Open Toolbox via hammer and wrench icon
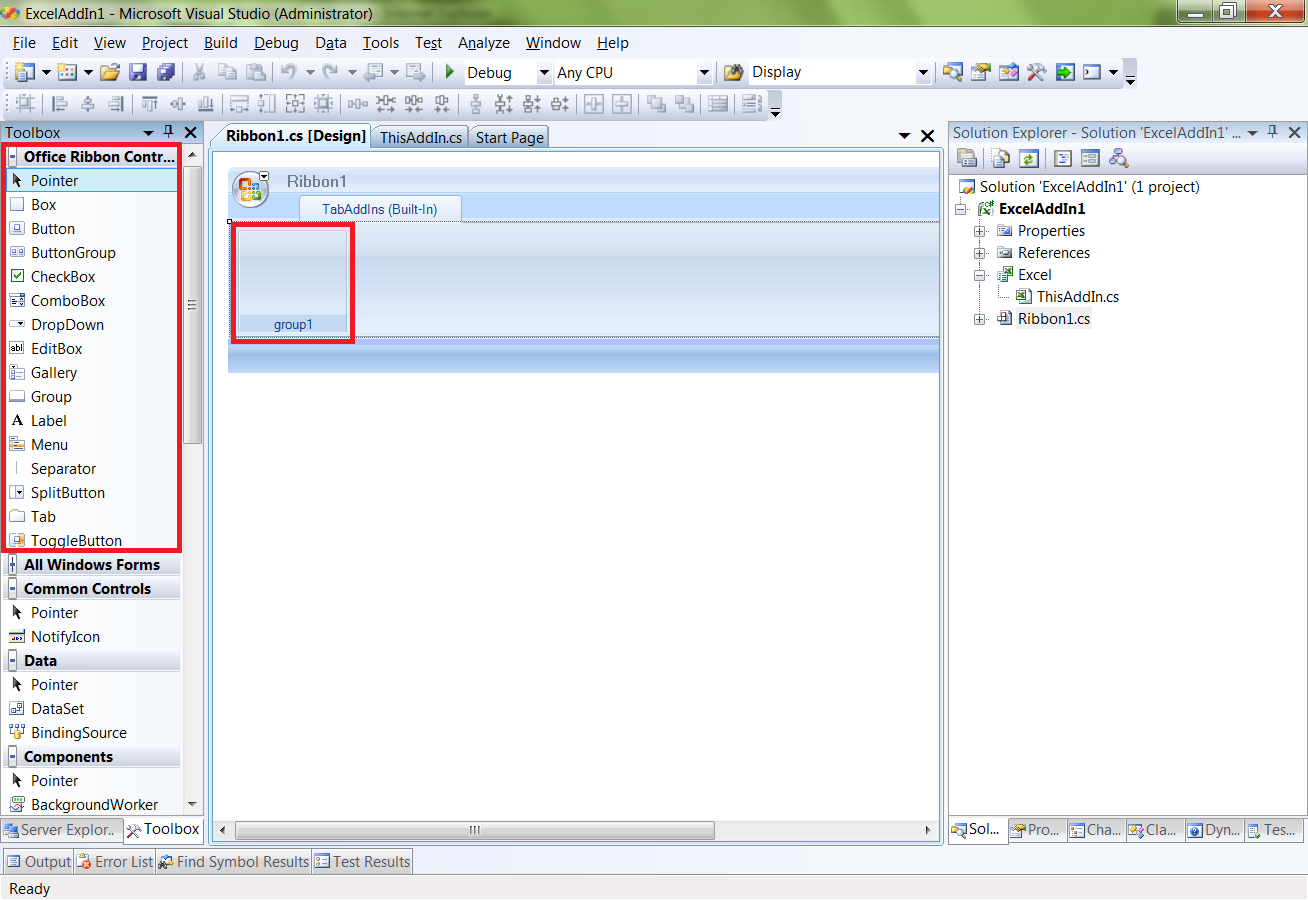1308x900 pixels. point(1037,72)
